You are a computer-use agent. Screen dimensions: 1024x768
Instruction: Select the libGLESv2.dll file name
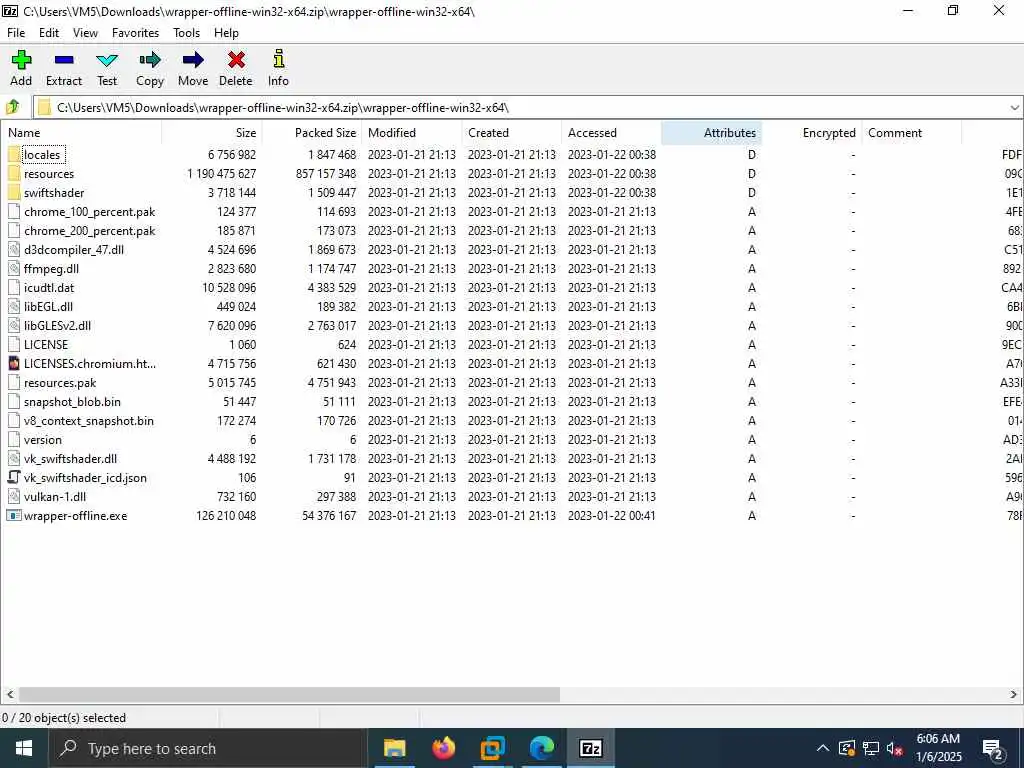pos(57,325)
